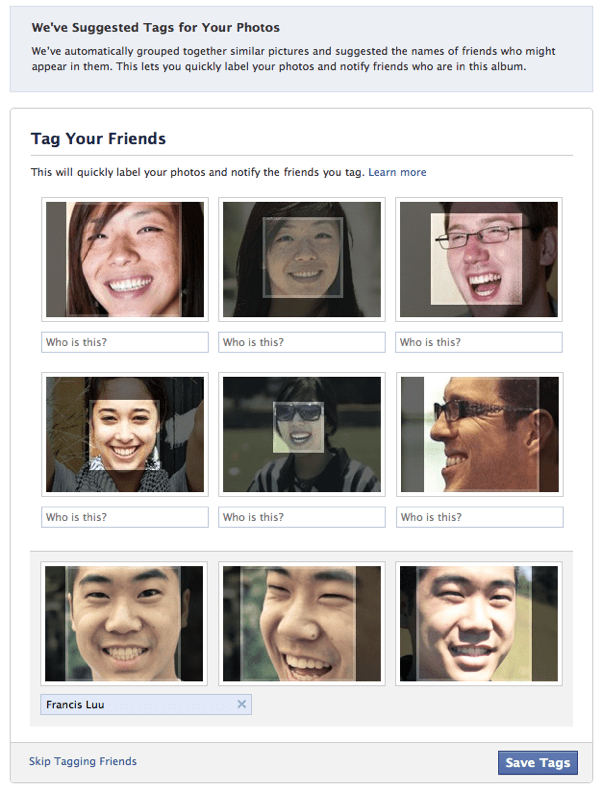Viewport: 602px width, 792px height.
Task: Focus the name field under the first top-row photo
Action: click(x=125, y=342)
